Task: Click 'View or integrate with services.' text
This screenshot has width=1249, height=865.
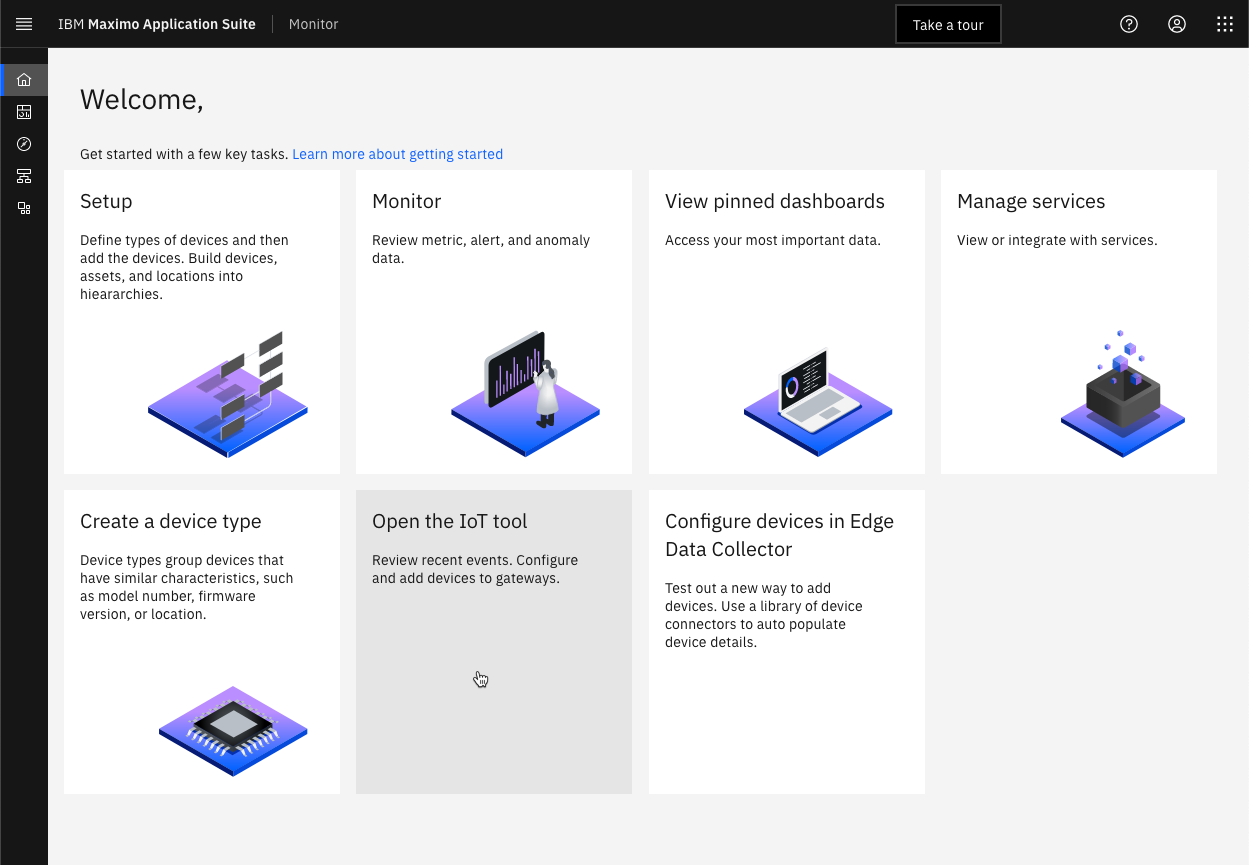Action: click(x=1057, y=240)
